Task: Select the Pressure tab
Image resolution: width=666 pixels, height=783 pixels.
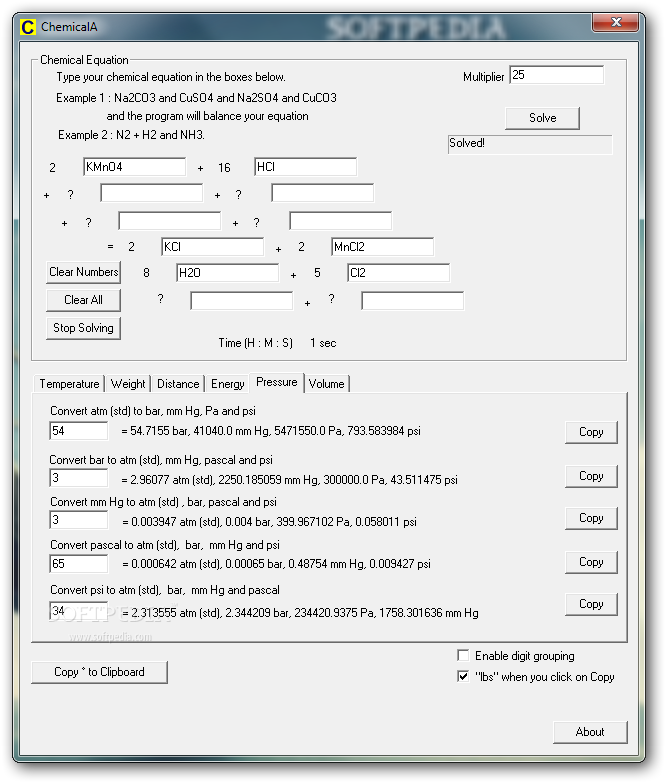Action: click(277, 382)
